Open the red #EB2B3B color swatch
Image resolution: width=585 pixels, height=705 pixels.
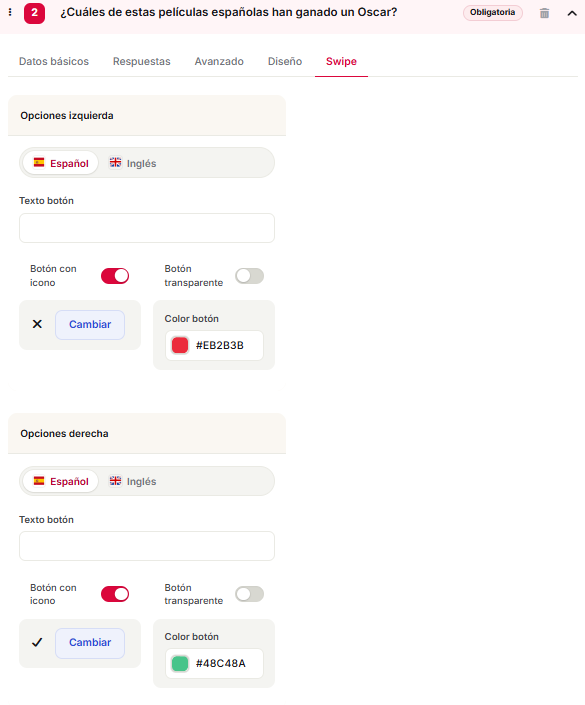point(180,345)
